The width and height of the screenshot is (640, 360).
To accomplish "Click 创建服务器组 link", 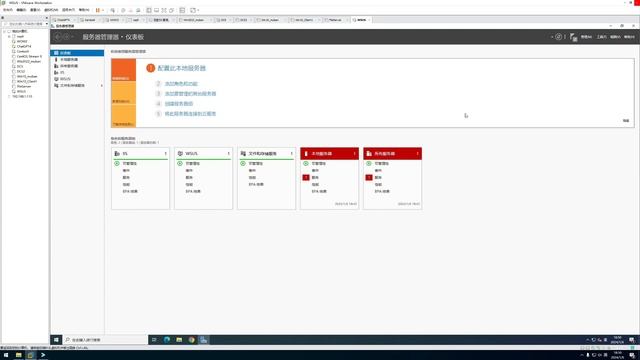I will [179, 104].
